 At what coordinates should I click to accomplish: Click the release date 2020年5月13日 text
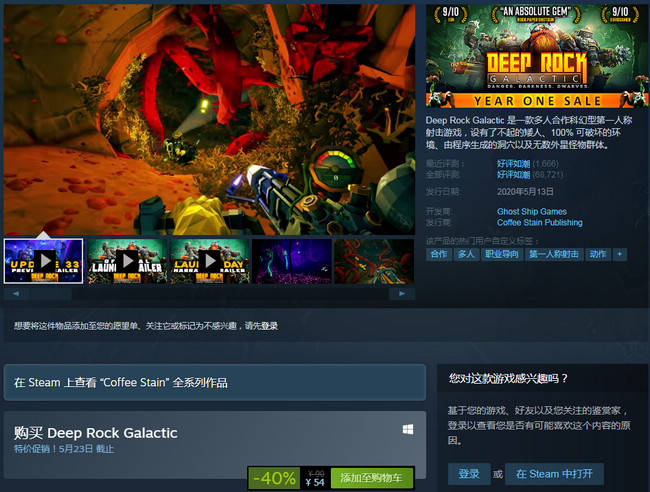(525, 191)
